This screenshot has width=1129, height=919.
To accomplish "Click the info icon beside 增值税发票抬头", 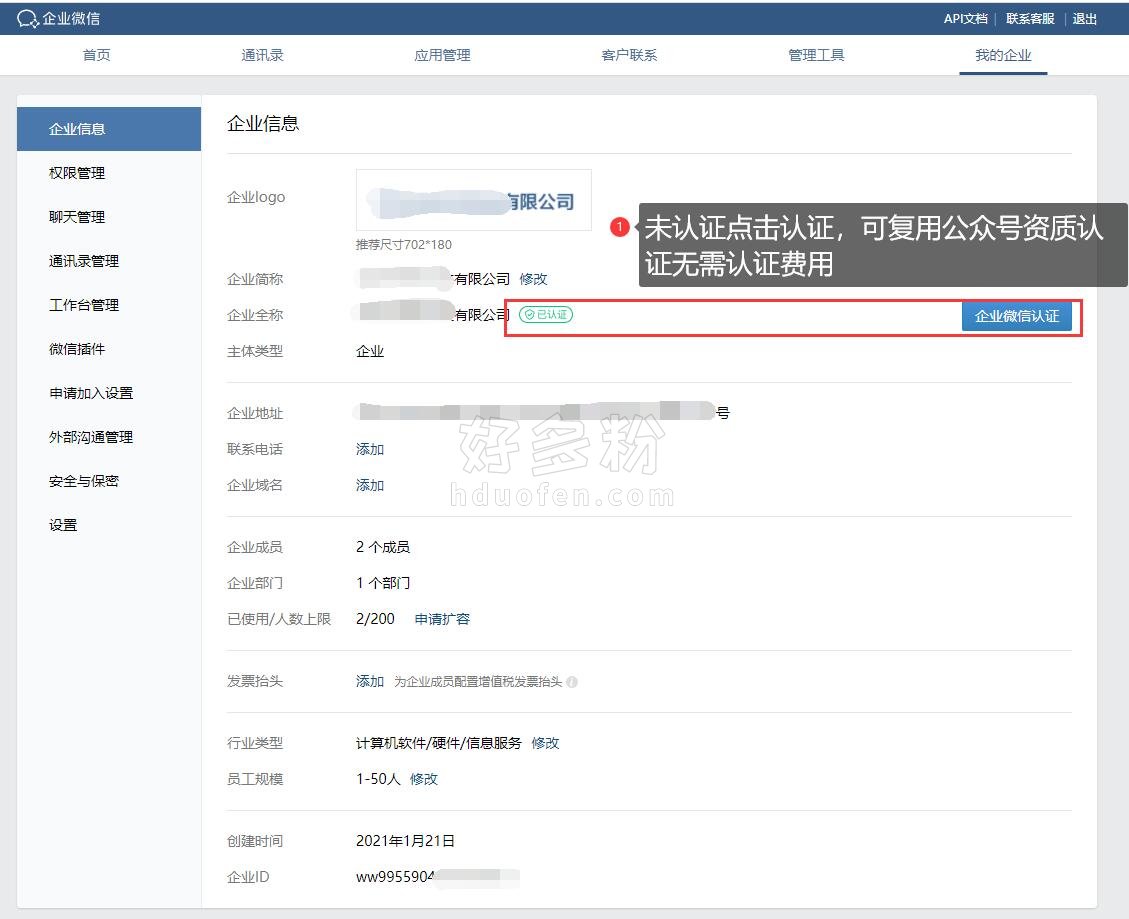I will (572, 682).
